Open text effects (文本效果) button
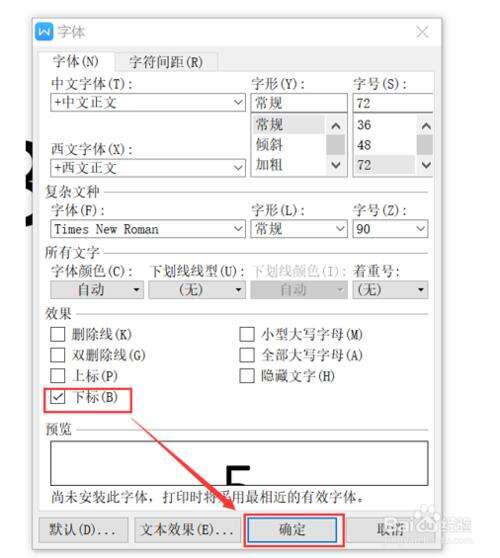The height and width of the screenshot is (558, 500). point(188,530)
